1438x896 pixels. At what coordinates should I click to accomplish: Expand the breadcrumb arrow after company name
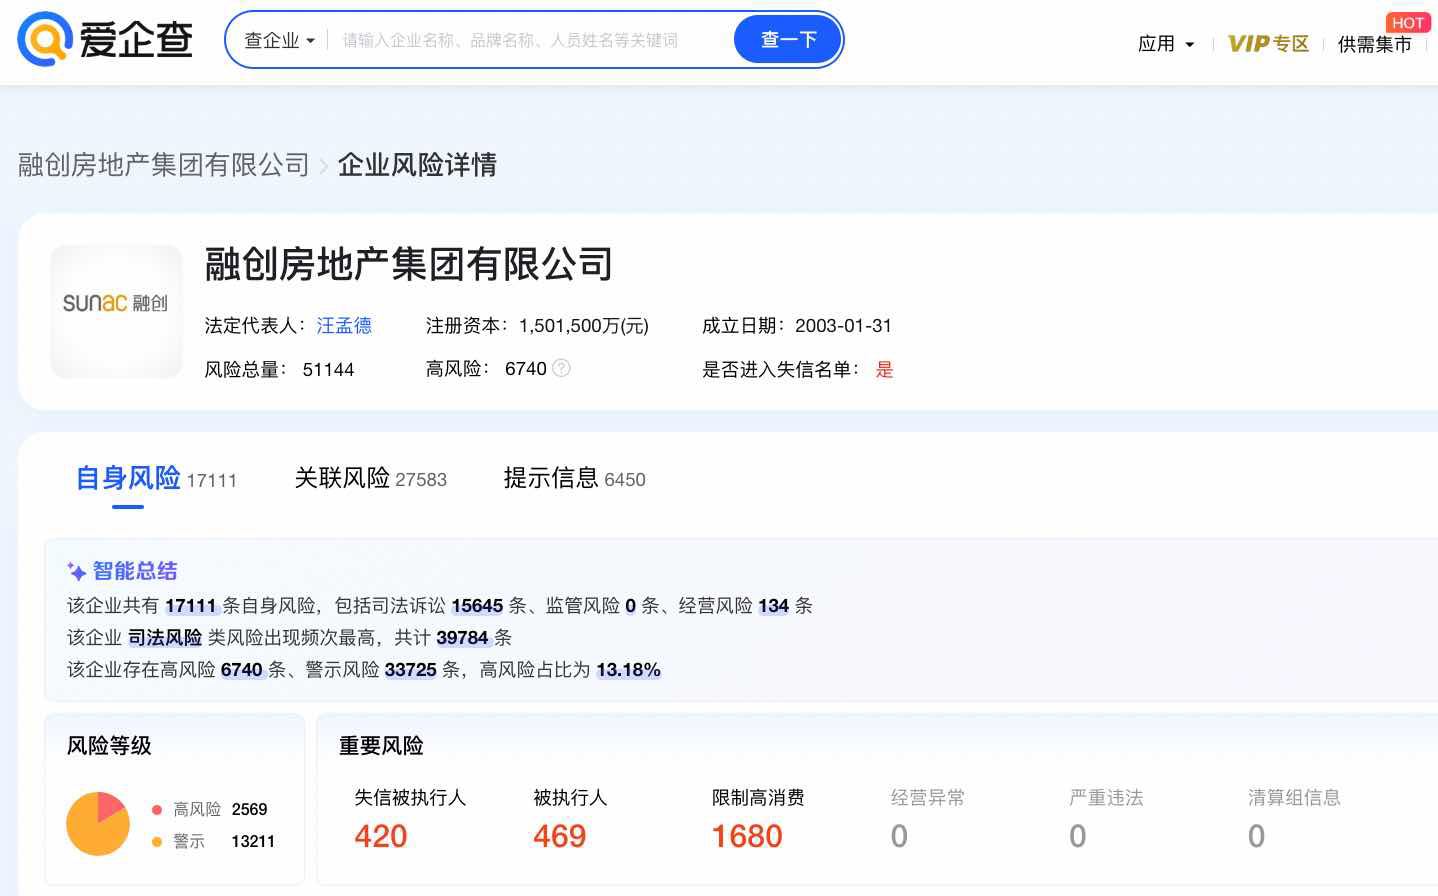(x=324, y=165)
